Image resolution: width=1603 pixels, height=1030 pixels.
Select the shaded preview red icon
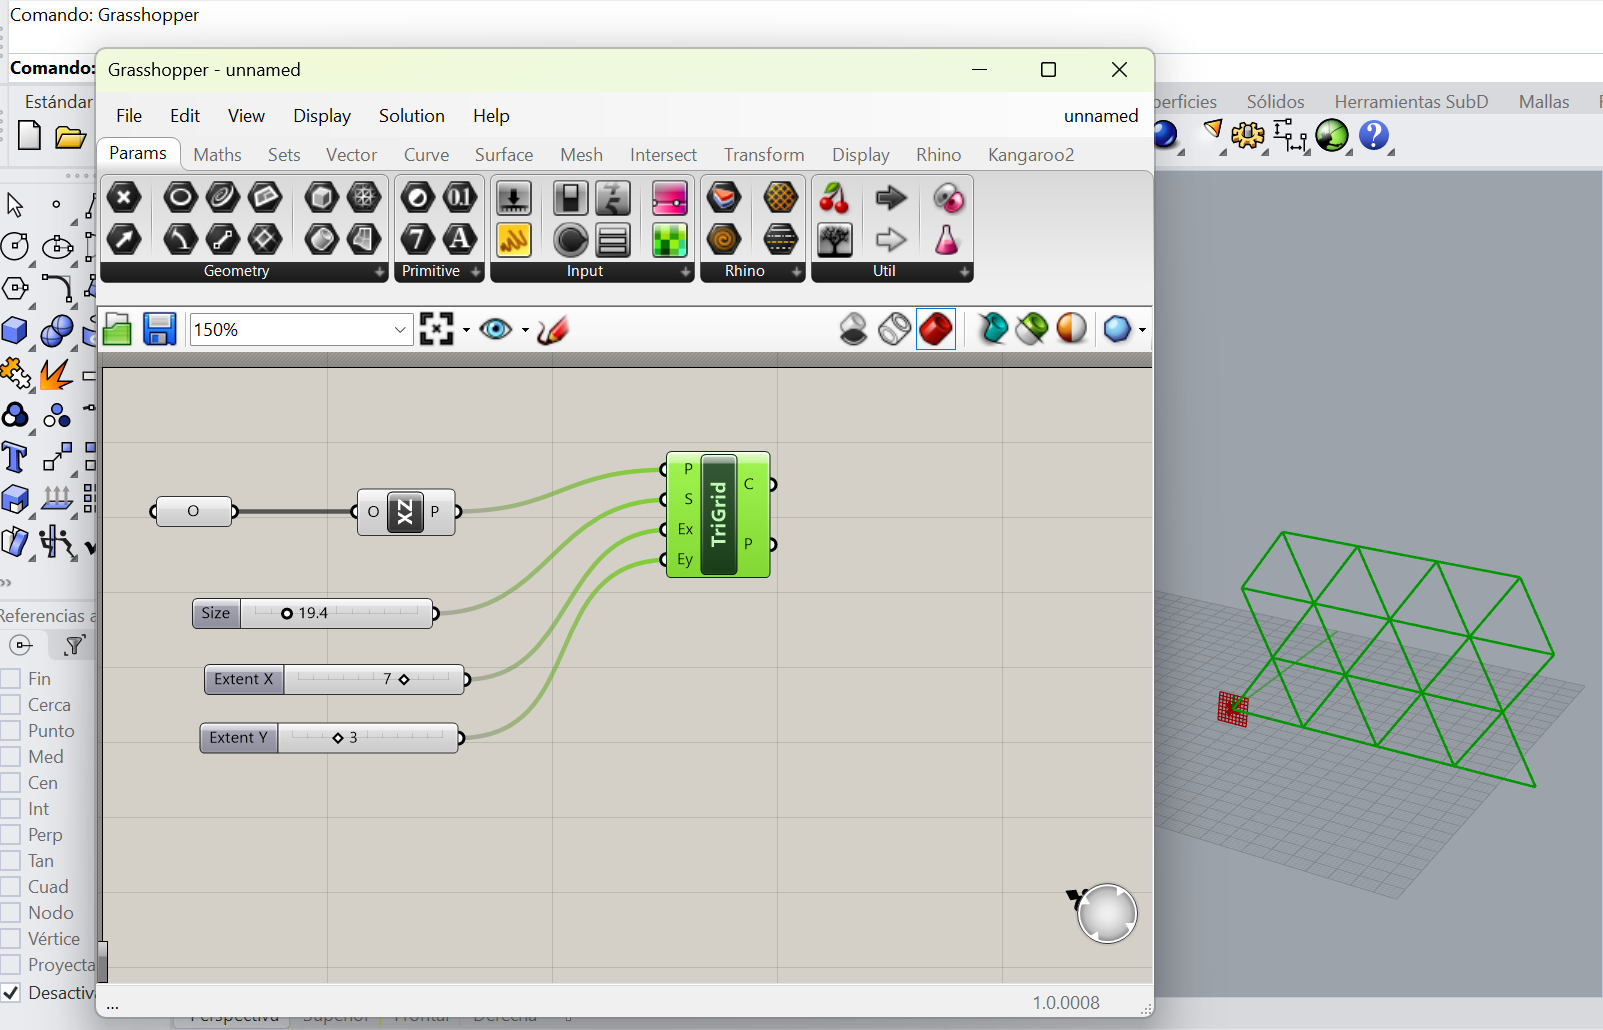pos(936,329)
